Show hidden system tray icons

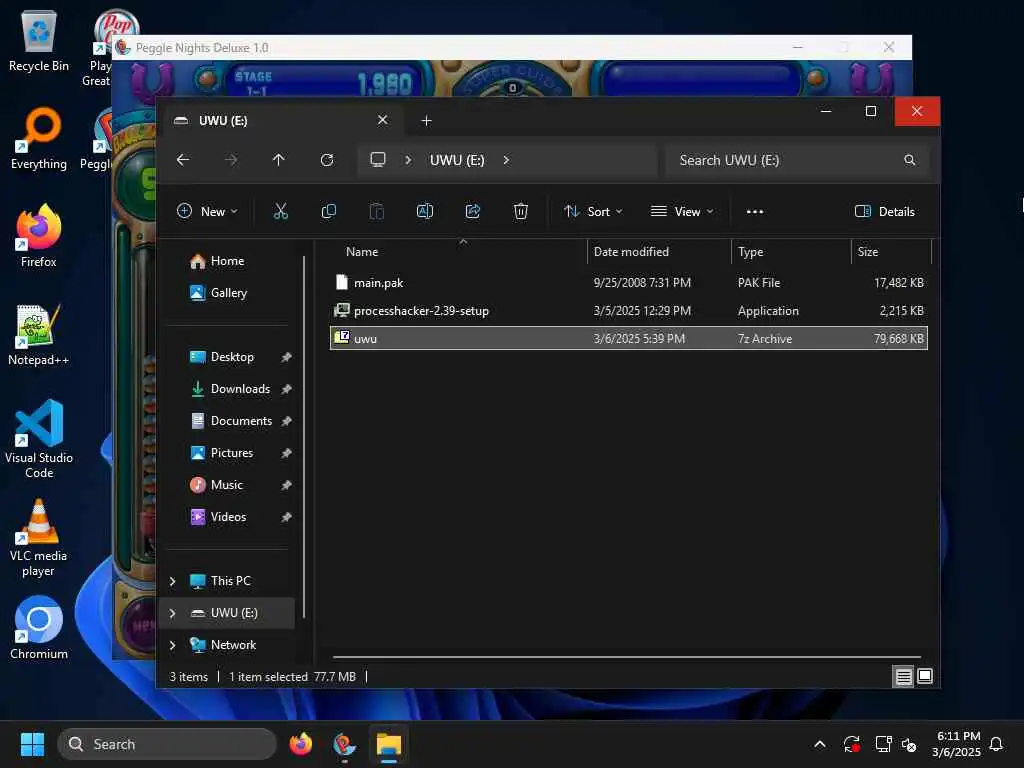pos(820,744)
